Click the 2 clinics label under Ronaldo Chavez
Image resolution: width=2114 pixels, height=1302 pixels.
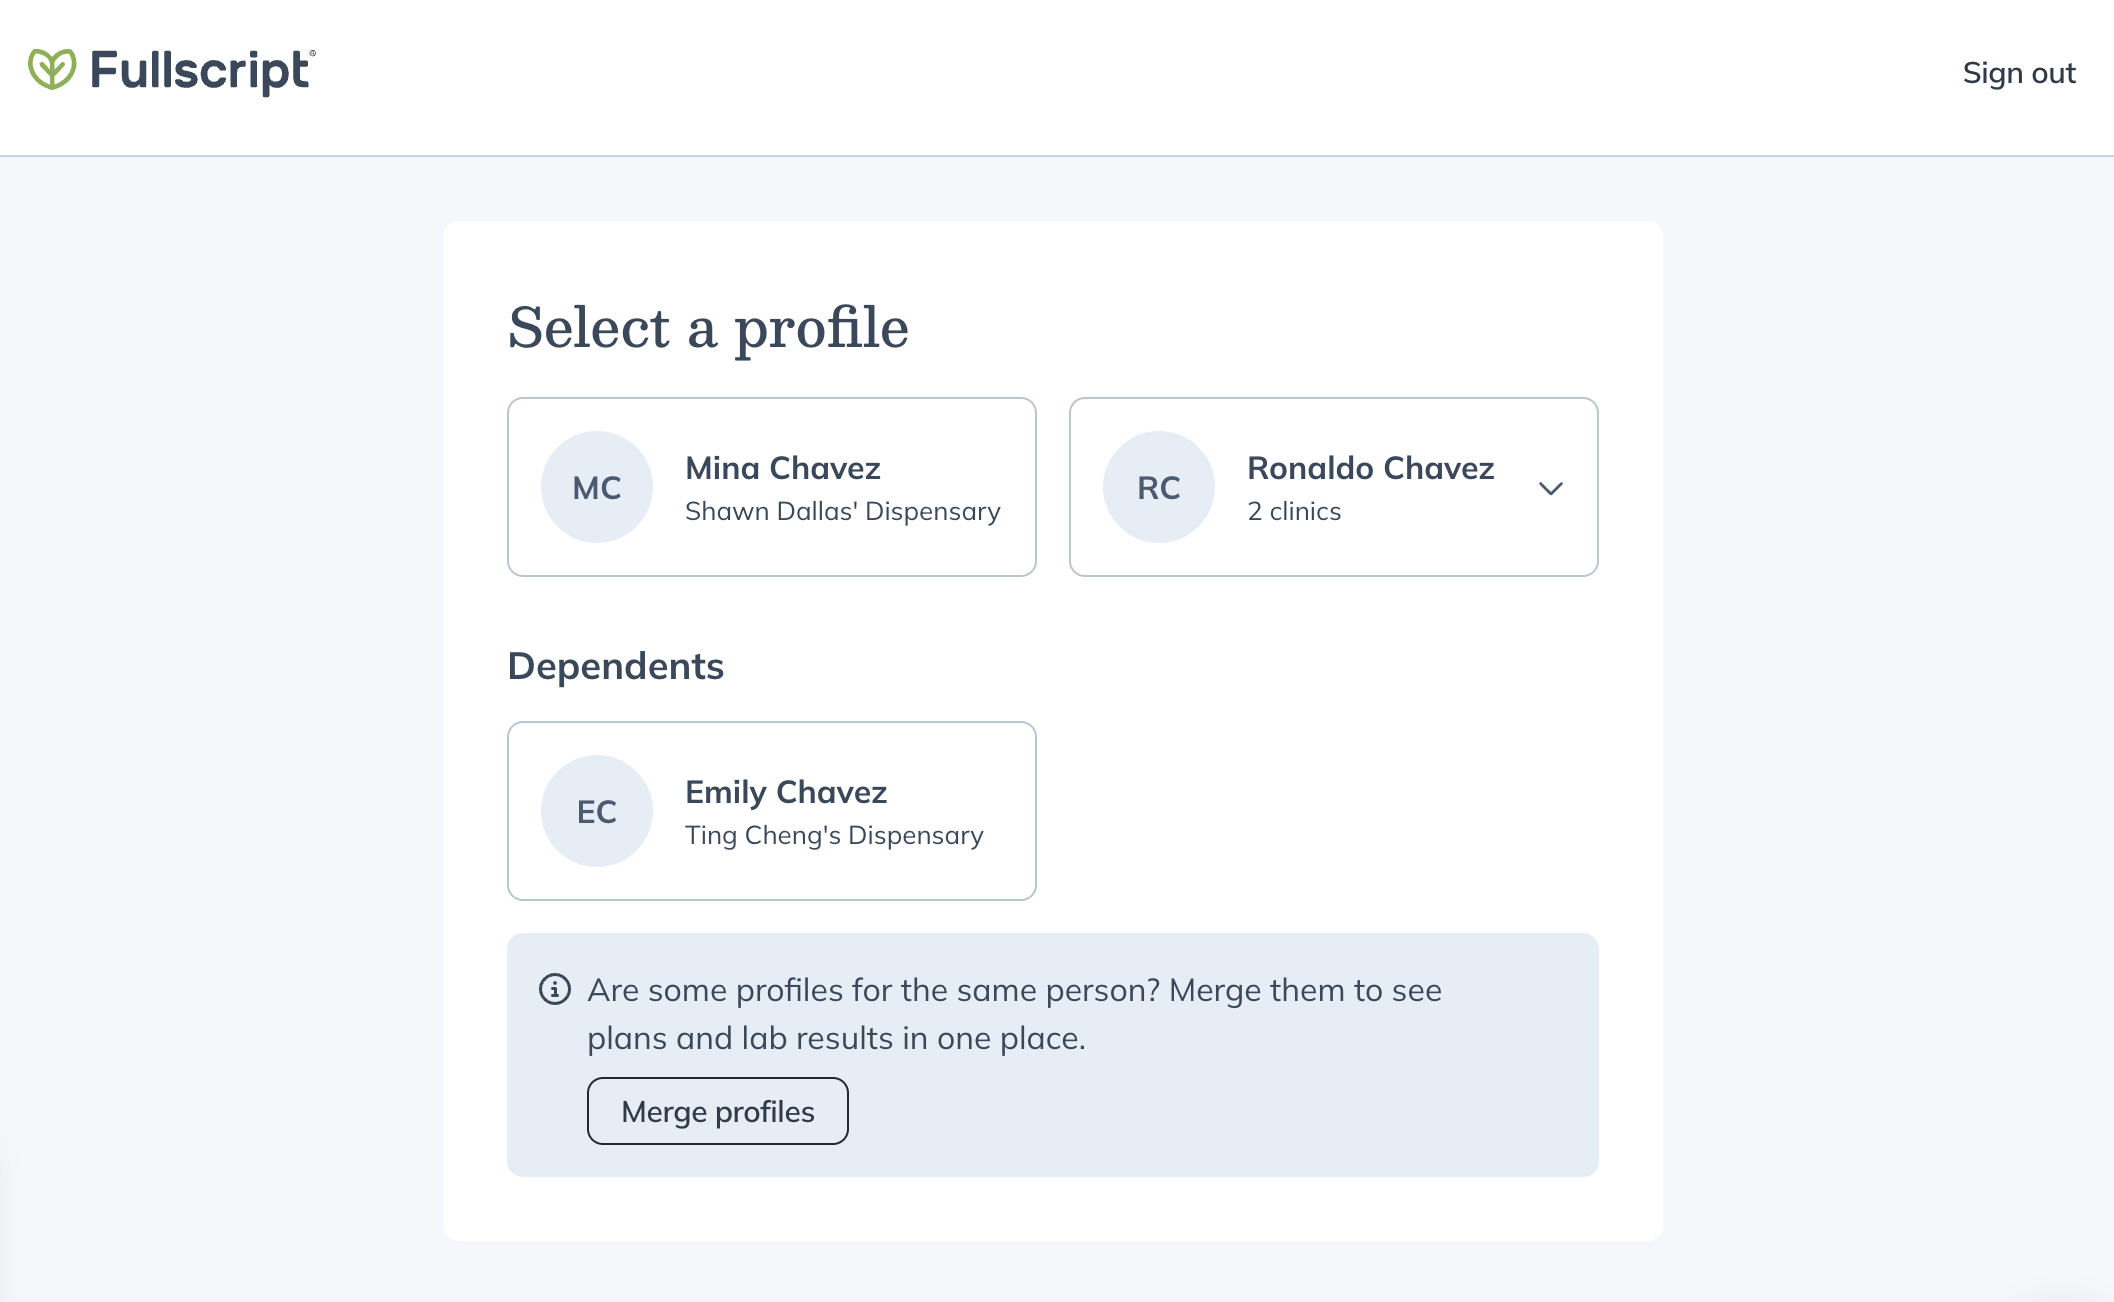click(1293, 511)
